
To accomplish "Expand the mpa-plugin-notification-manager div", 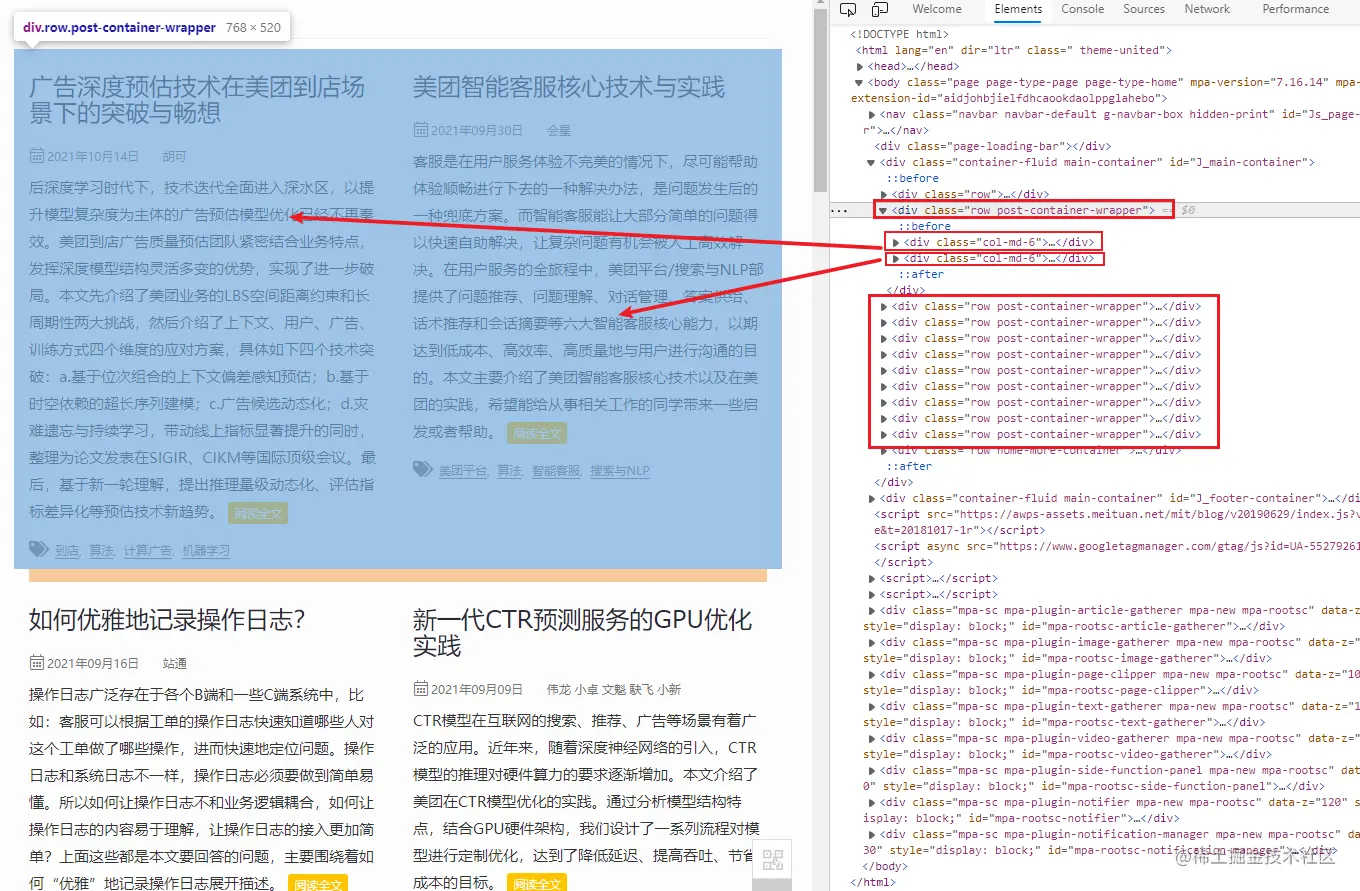I will (x=872, y=834).
